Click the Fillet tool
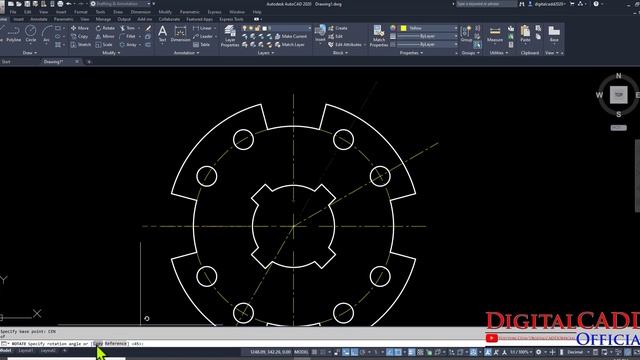 coord(128,36)
